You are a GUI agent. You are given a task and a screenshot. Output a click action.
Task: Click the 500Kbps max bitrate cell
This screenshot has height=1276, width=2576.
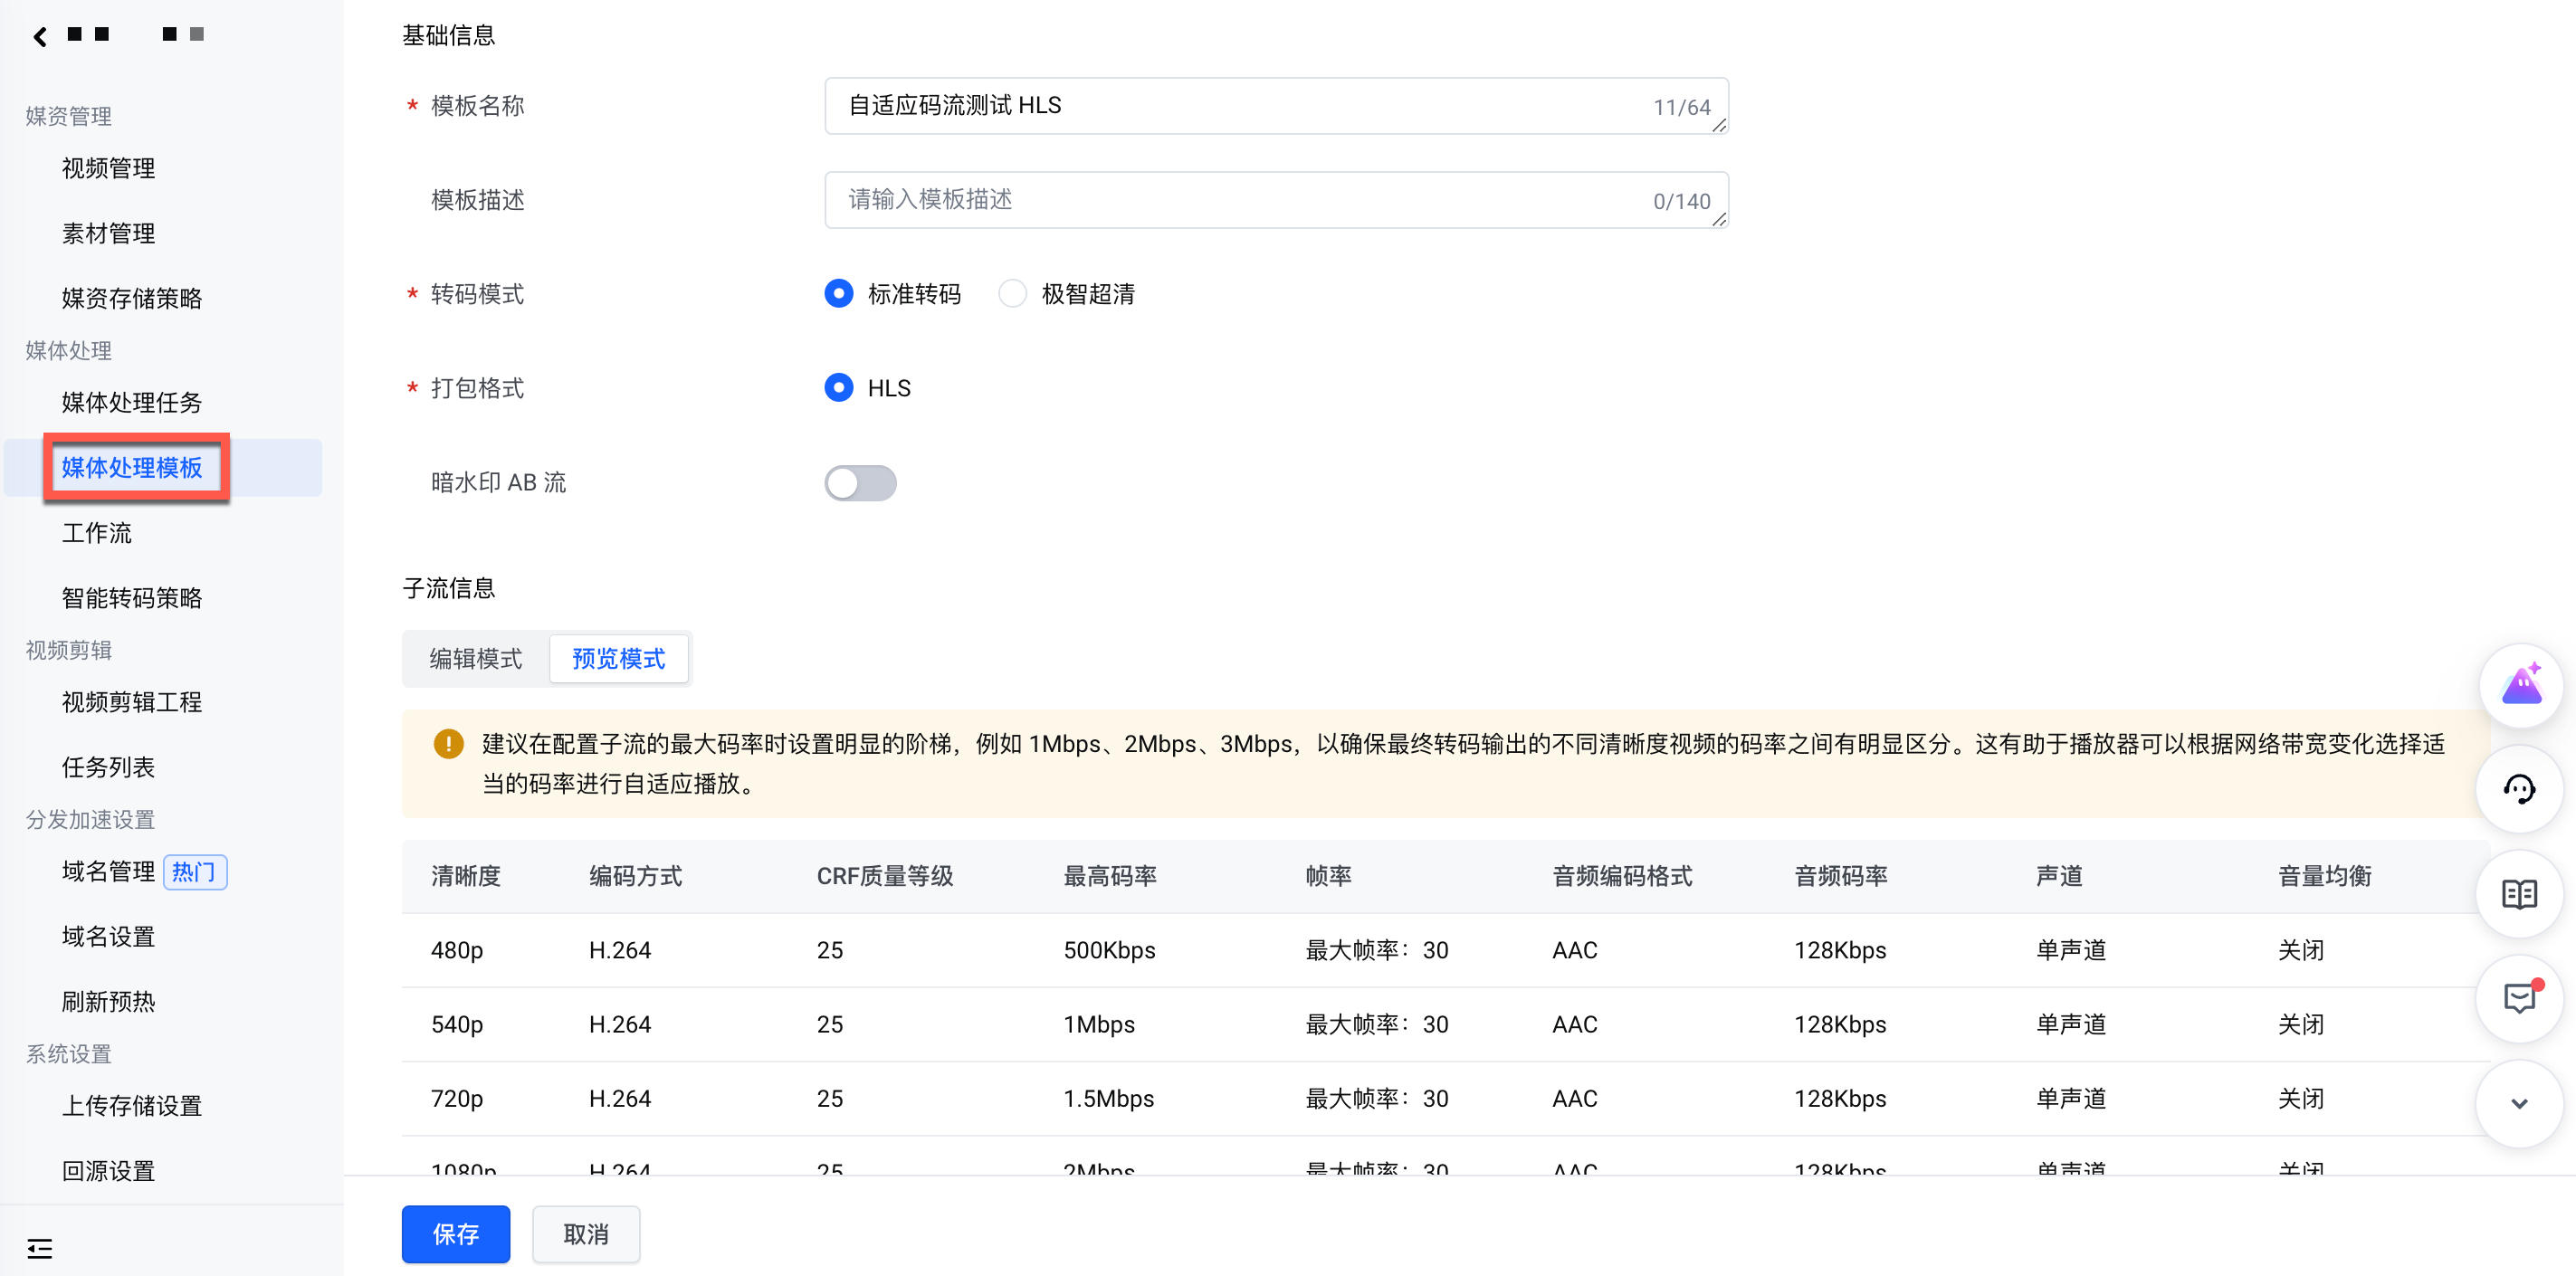point(1109,950)
